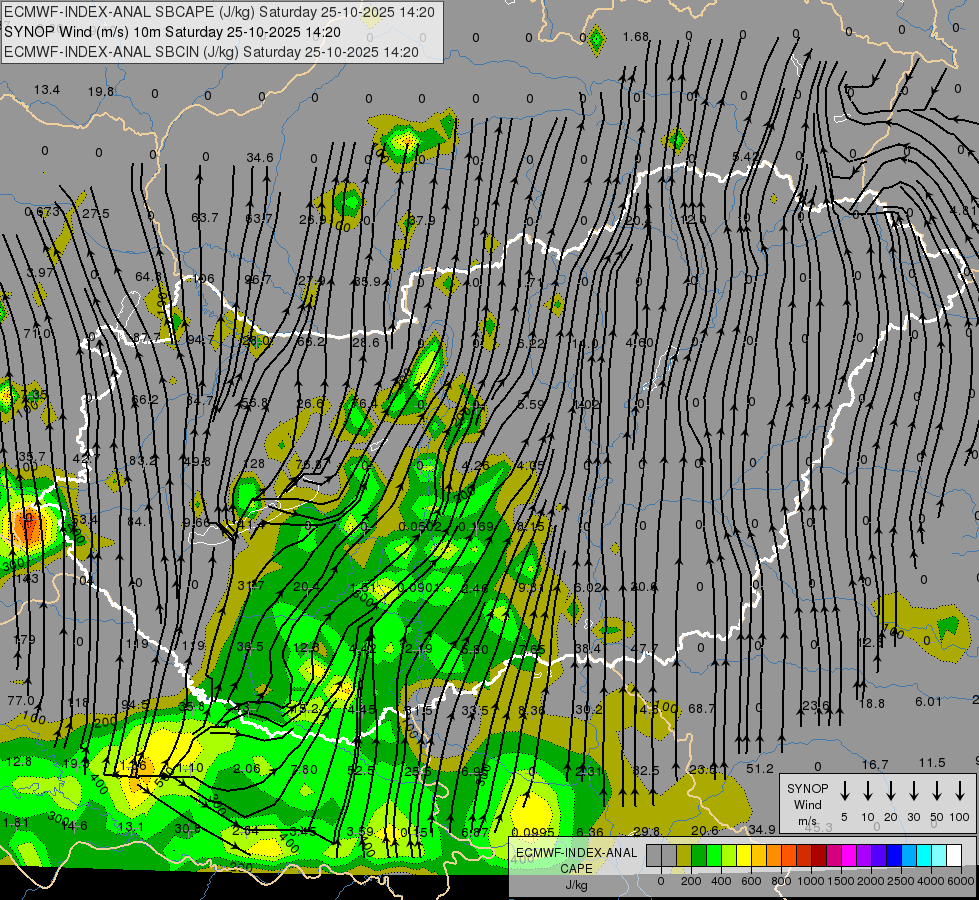Click the 4000 tick label on CAPE scale

click(931, 881)
